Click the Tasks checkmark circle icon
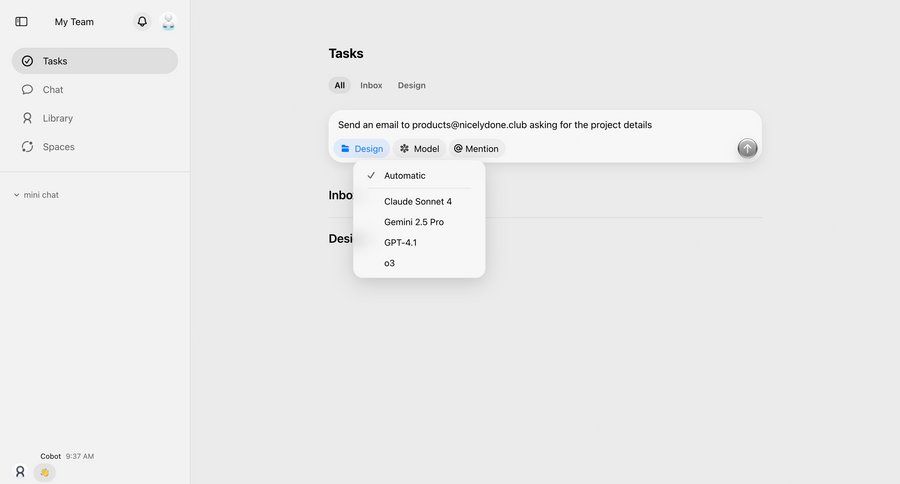This screenshot has width=900, height=484. coord(27,61)
